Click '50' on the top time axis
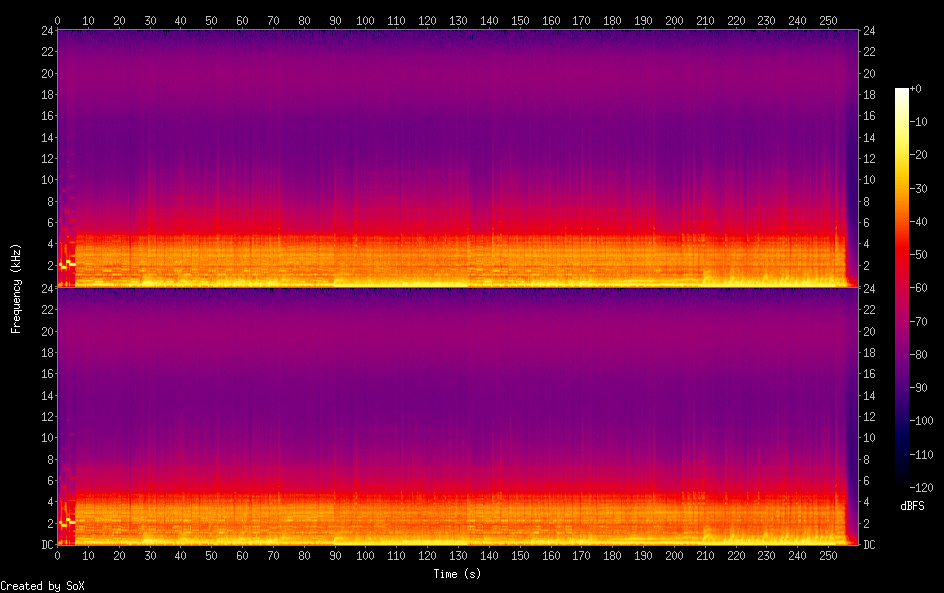The image size is (944, 593). 211,20
